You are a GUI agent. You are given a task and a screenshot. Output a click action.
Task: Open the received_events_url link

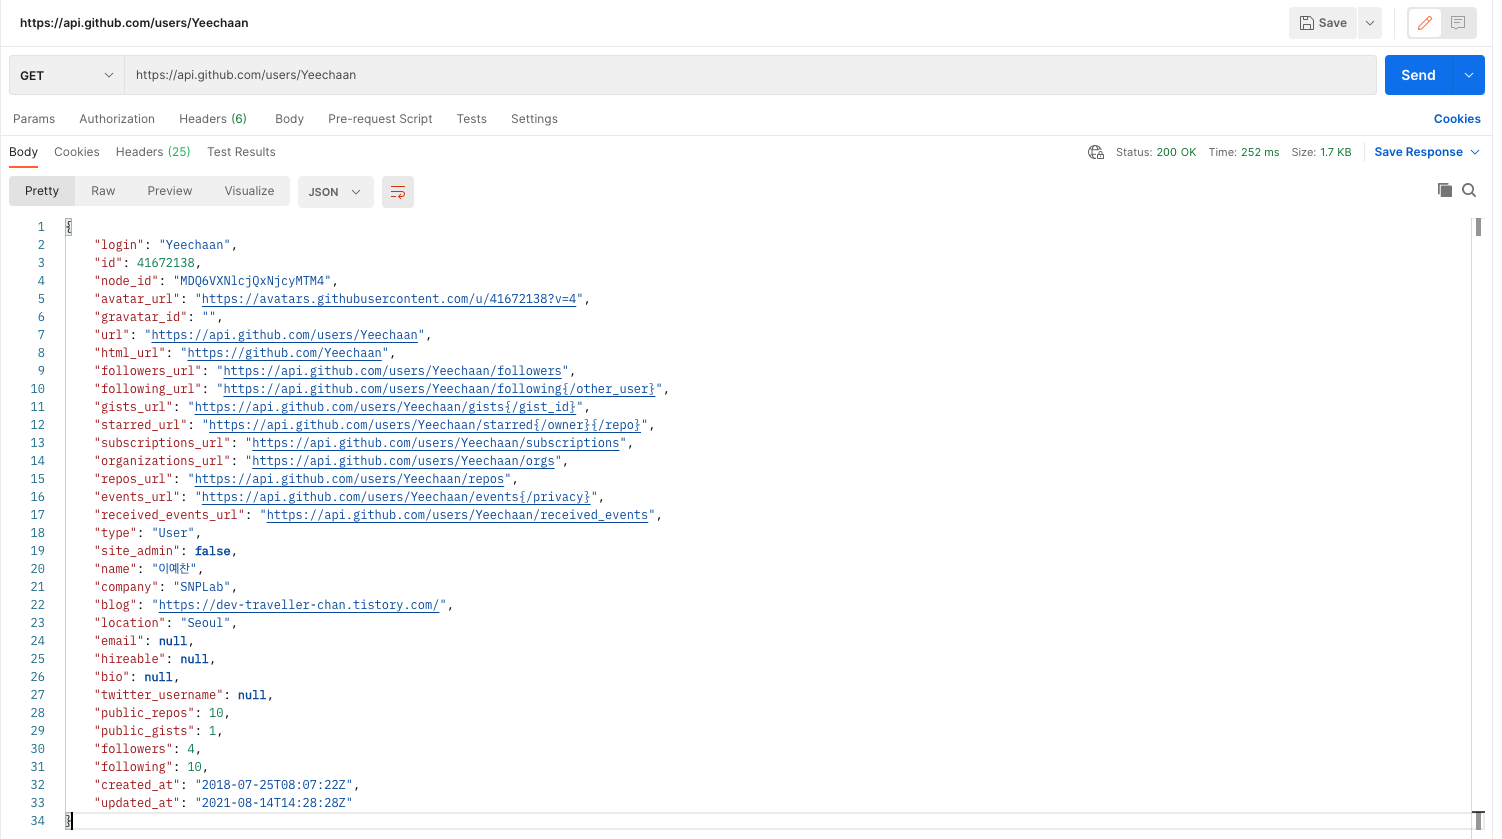click(x=458, y=515)
